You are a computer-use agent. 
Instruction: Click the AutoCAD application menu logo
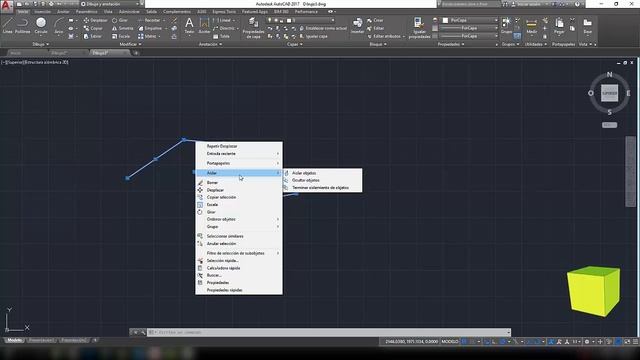point(6,6)
